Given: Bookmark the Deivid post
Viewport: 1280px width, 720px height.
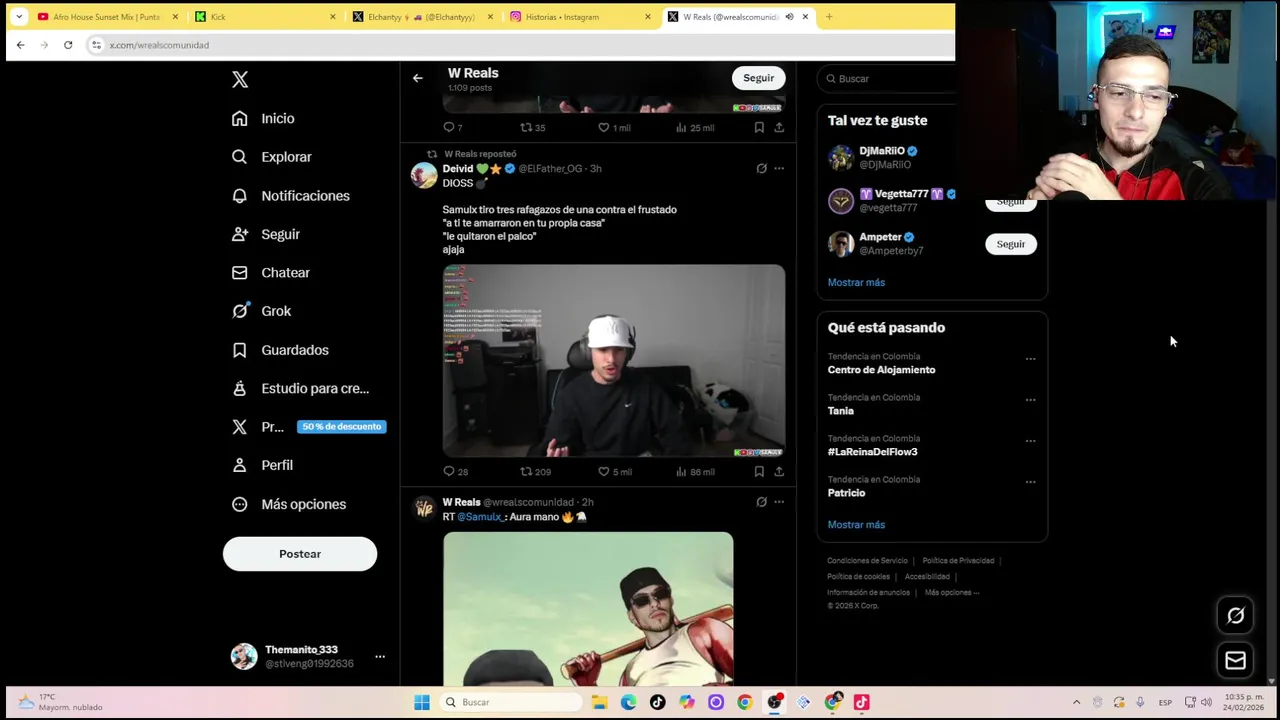Looking at the screenshot, I should [x=759, y=472].
